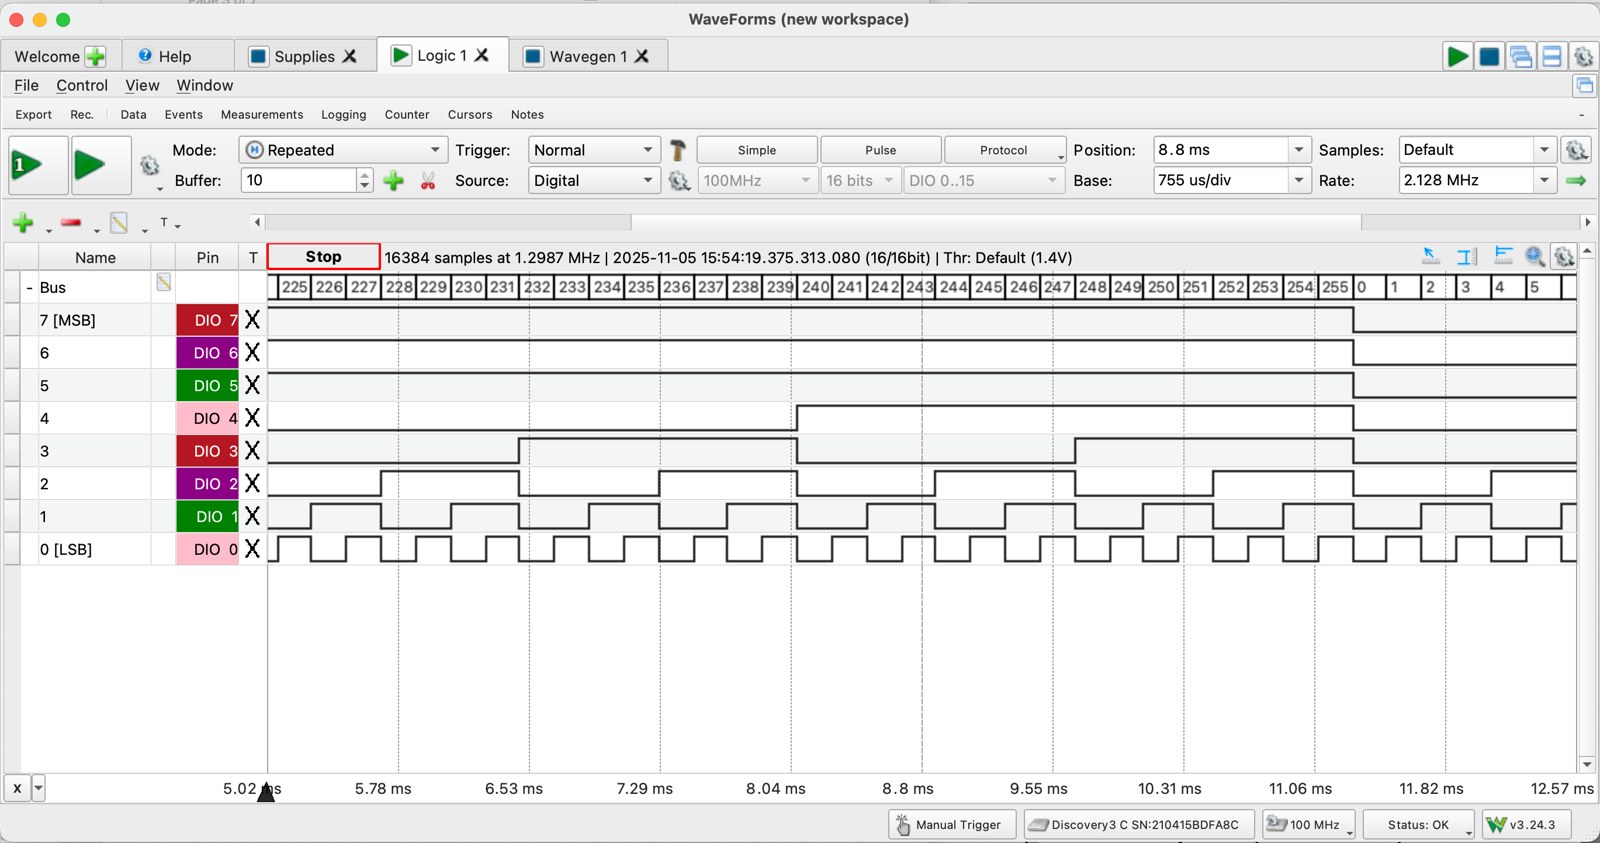The image size is (1600, 843).
Task: Open the channel edit pencil icon
Action: tap(119, 223)
